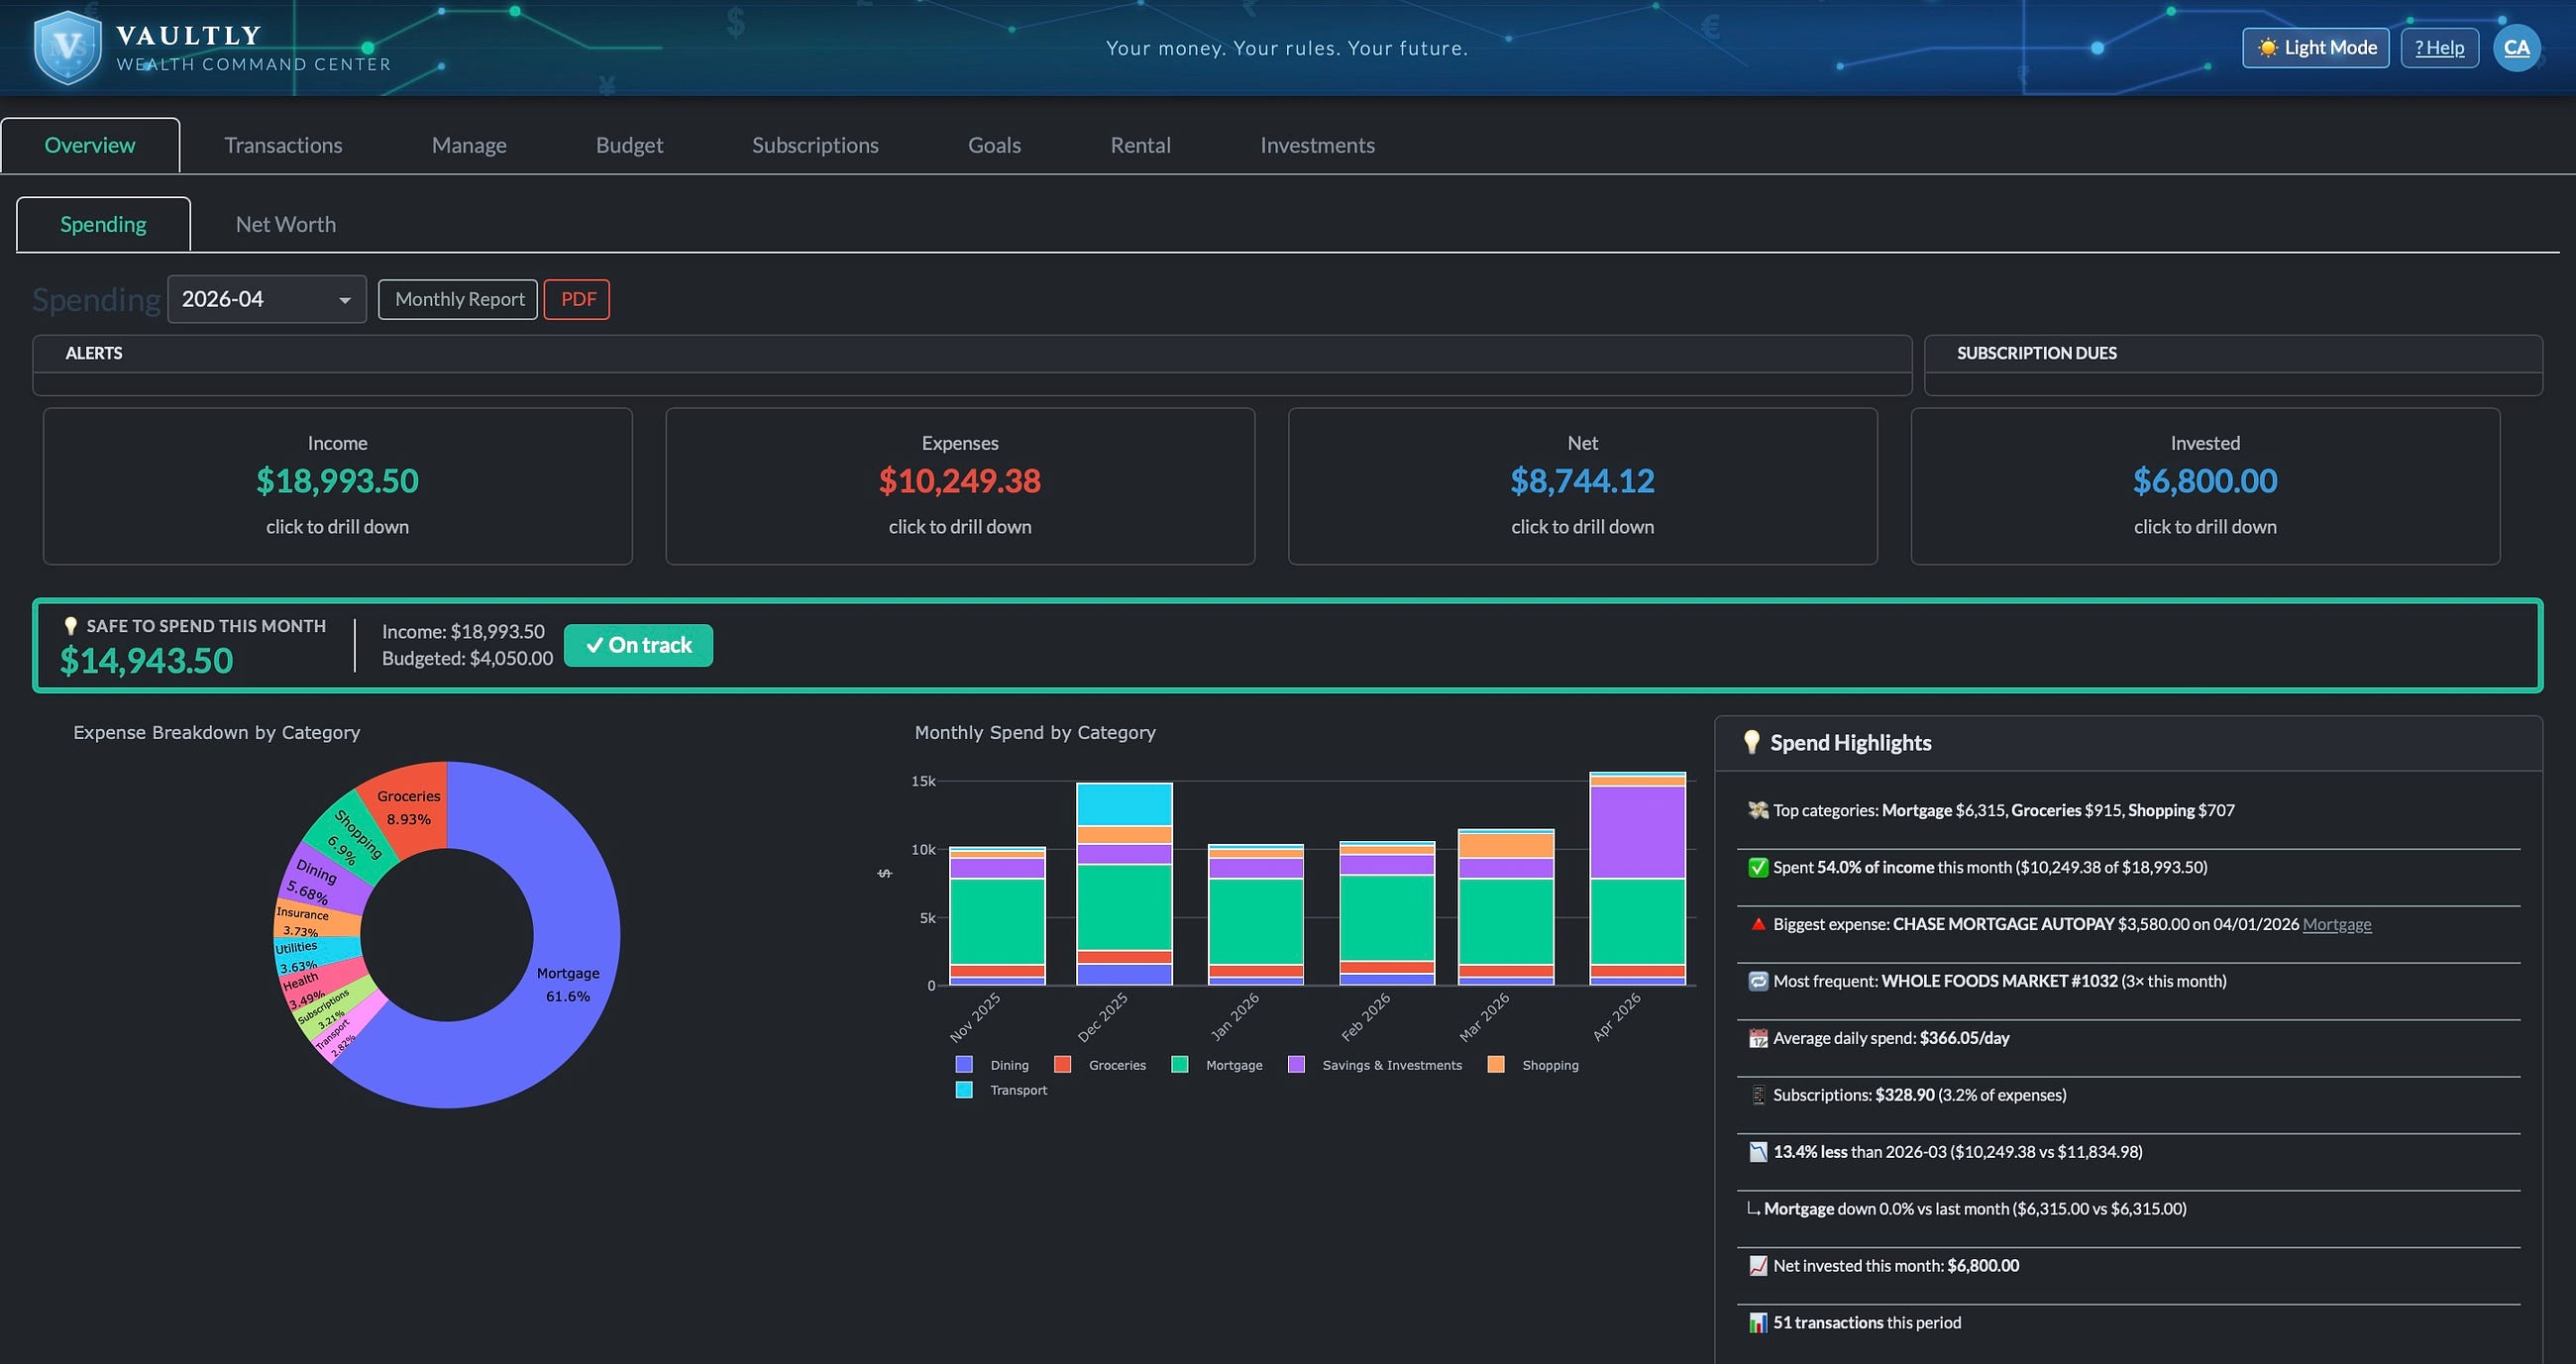Toggle Savings & Investments legend entry
This screenshot has height=1364, width=2576.
[1375, 1065]
